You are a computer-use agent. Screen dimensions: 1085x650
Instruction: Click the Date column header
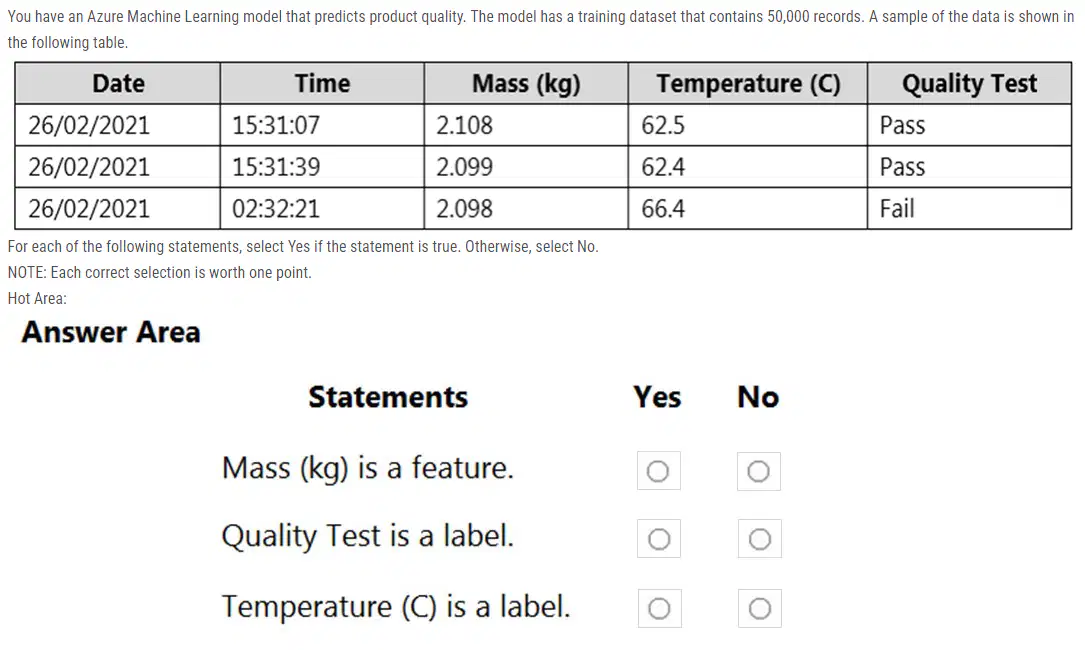118,83
